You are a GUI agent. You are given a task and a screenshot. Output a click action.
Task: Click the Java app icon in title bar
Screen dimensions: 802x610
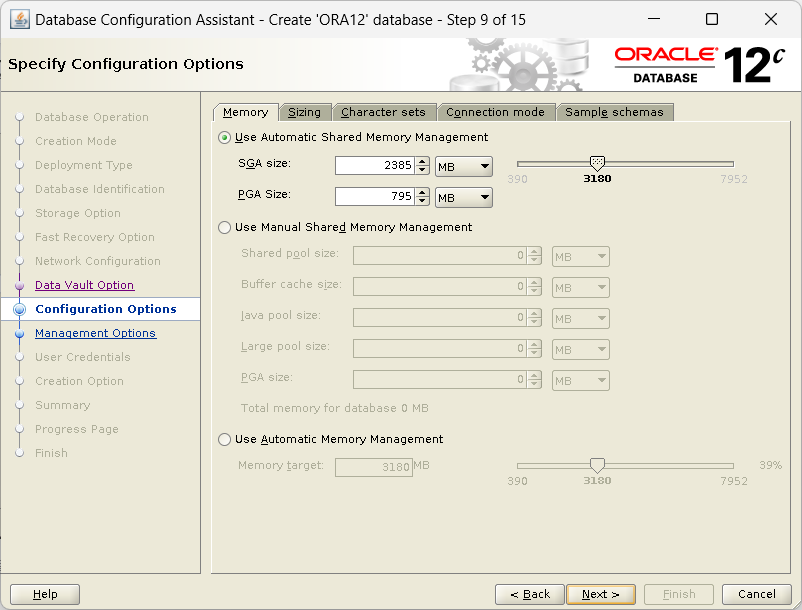click(x=19, y=20)
